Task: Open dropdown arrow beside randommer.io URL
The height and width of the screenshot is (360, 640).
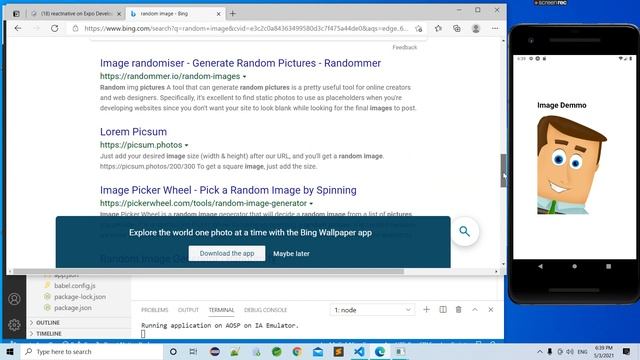Action: (x=244, y=76)
